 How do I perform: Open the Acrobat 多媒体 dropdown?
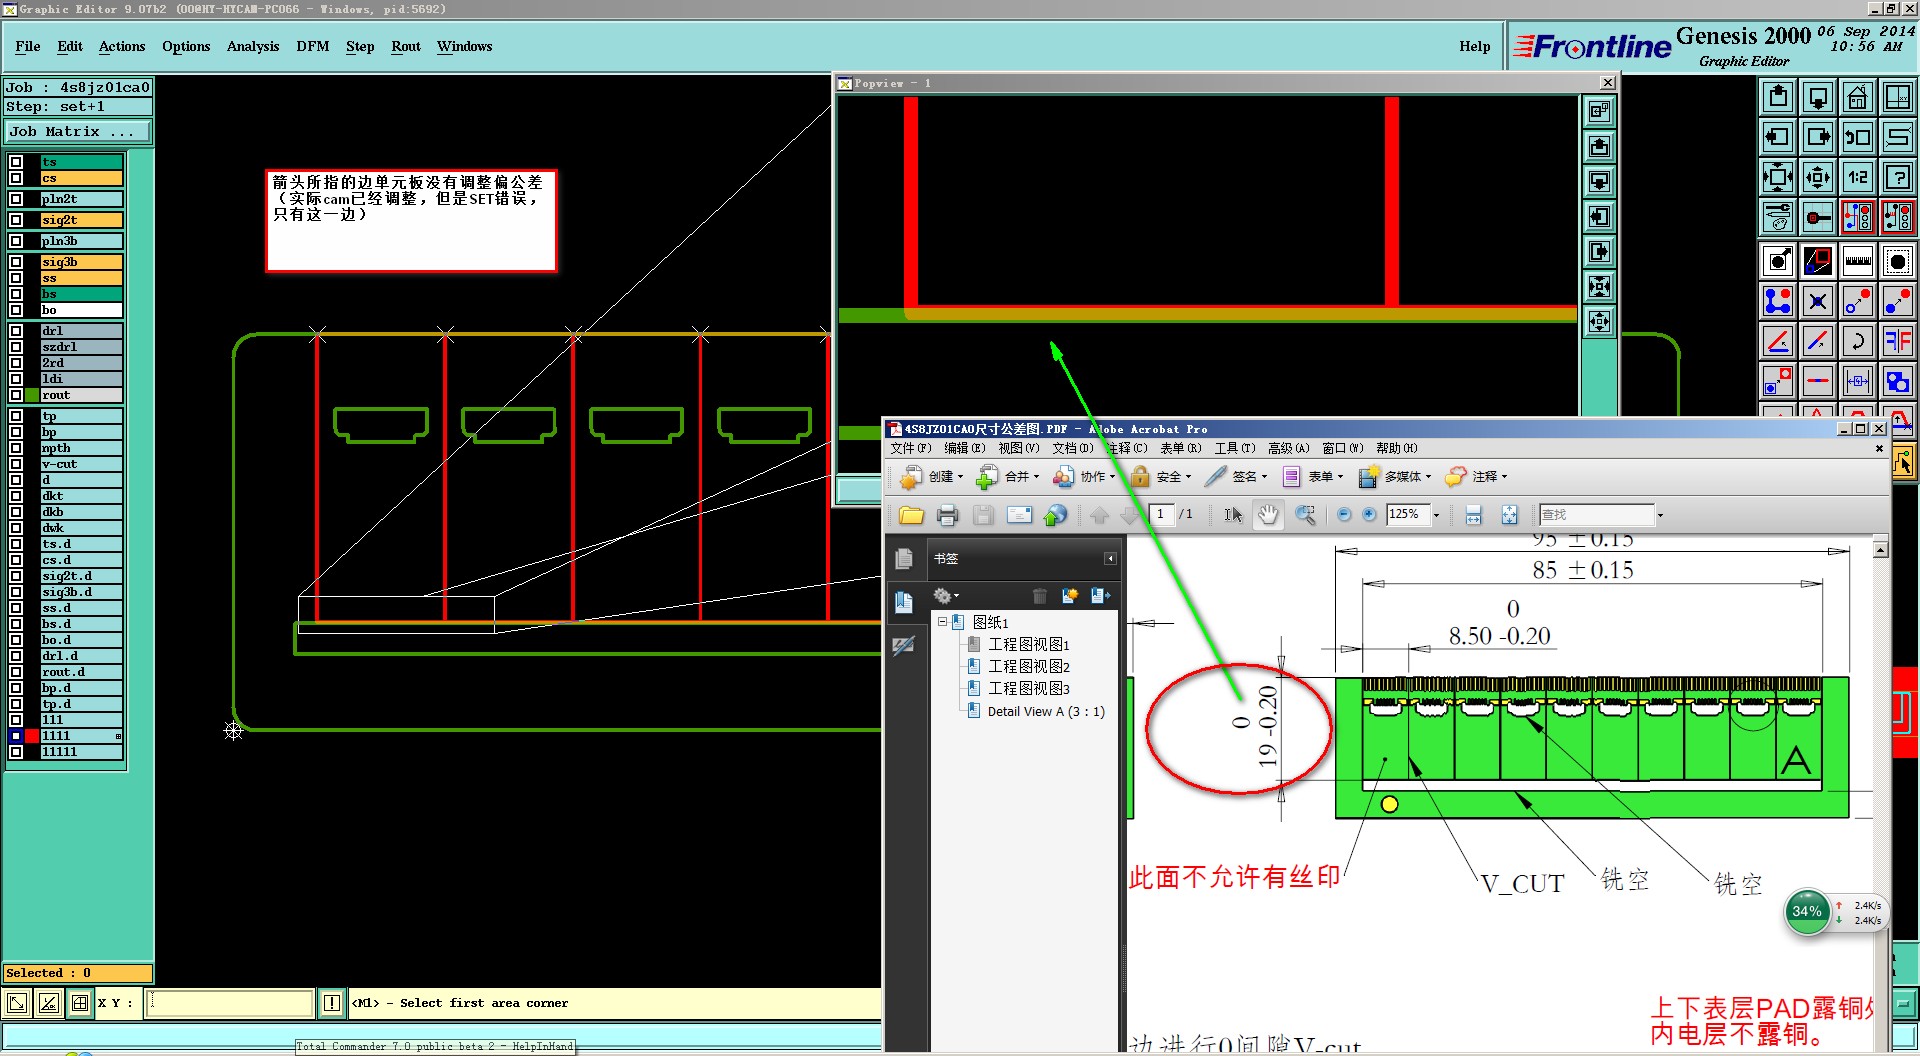[1395, 477]
